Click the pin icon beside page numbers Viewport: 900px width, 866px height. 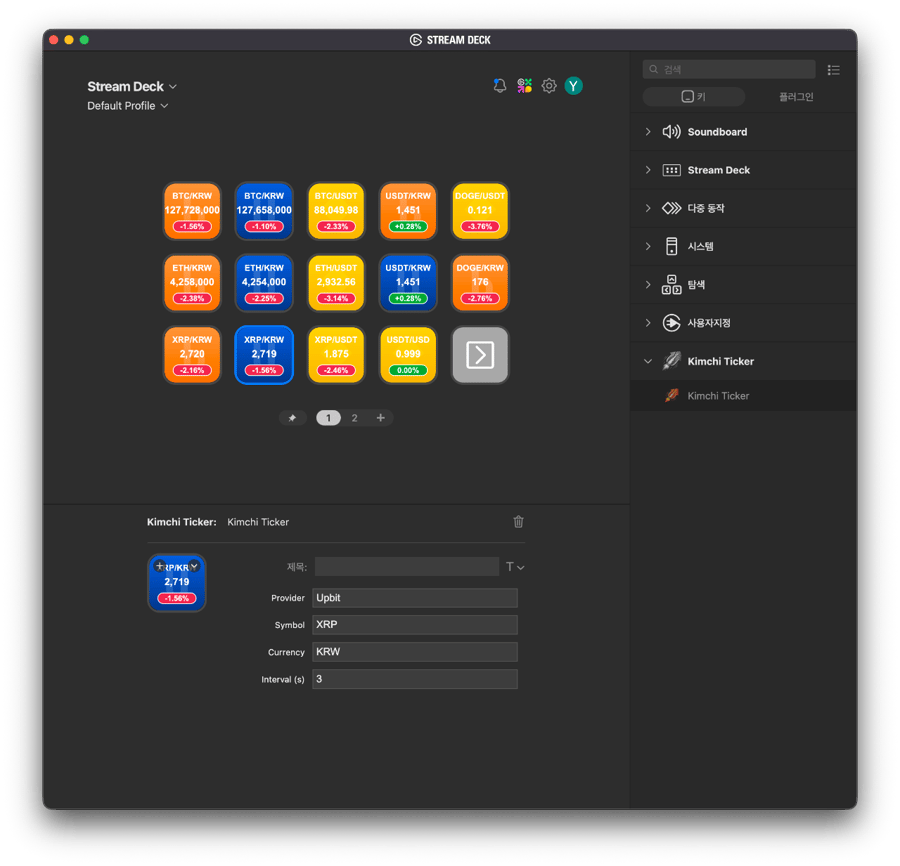coord(292,418)
